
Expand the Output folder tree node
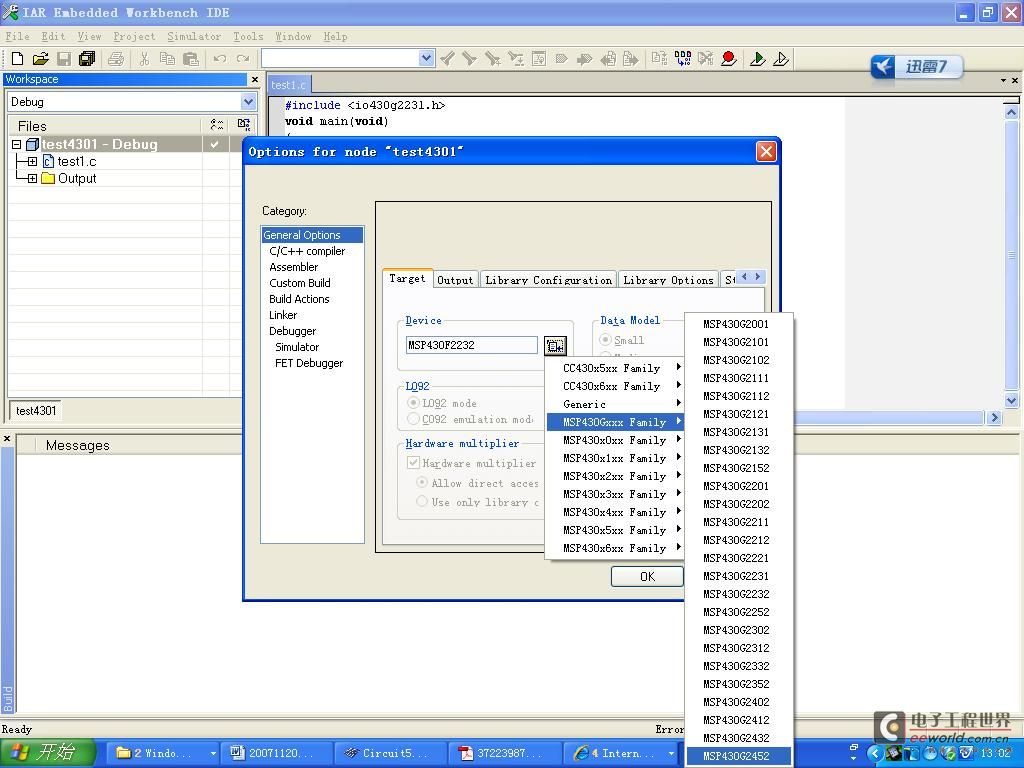coord(32,178)
